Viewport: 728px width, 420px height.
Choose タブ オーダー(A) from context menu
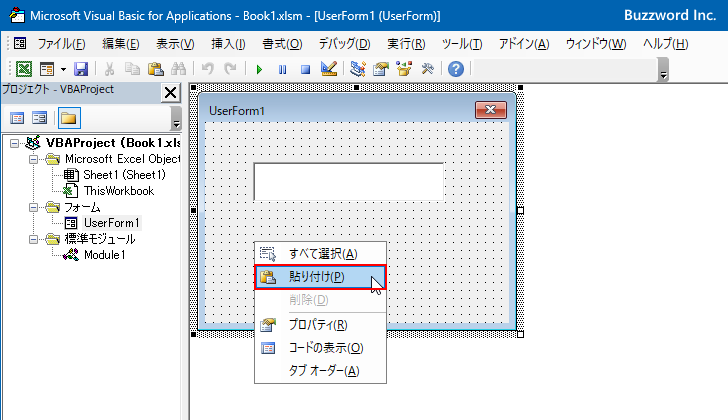click(x=320, y=371)
